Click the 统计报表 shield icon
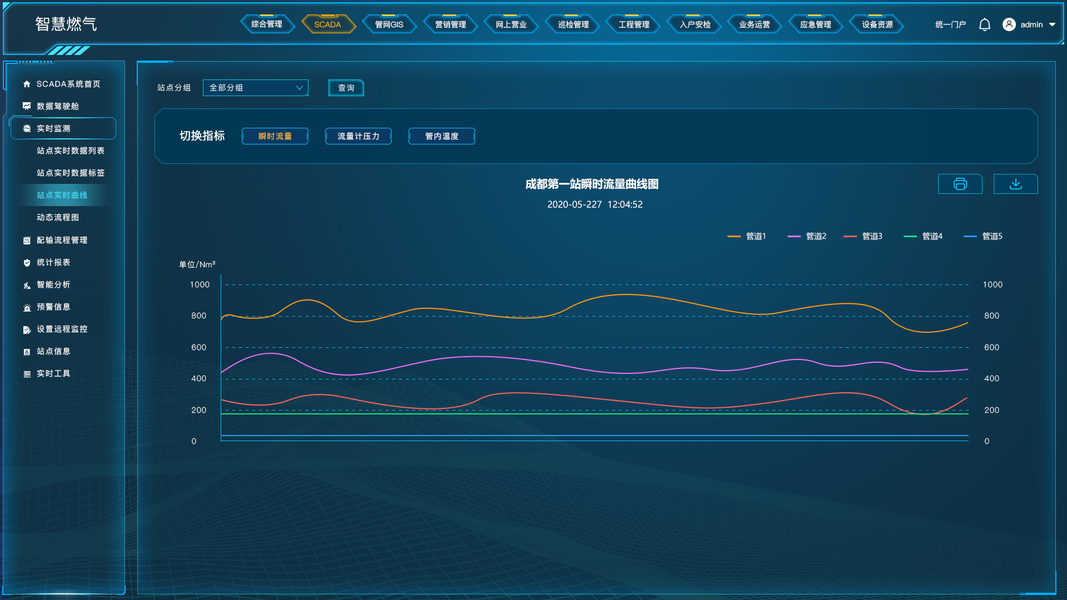Image resolution: width=1067 pixels, height=600 pixels. point(27,263)
